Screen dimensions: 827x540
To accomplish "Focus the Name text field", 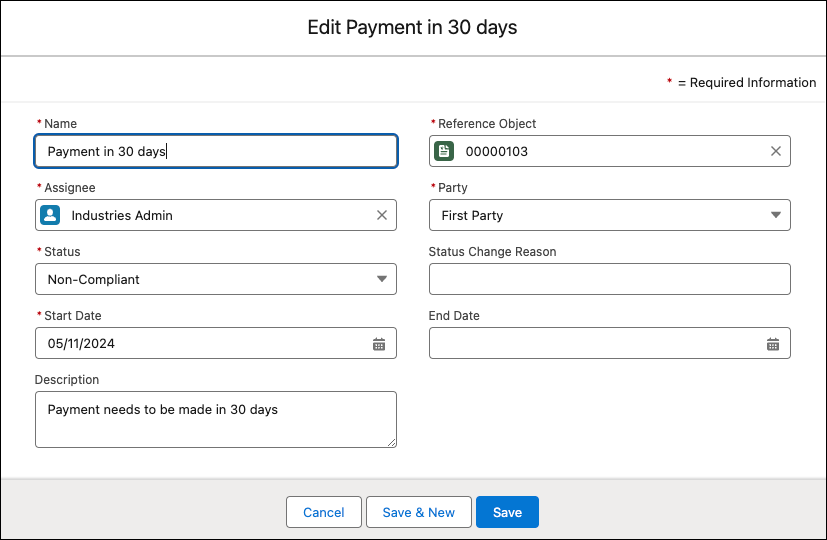I will pos(215,151).
